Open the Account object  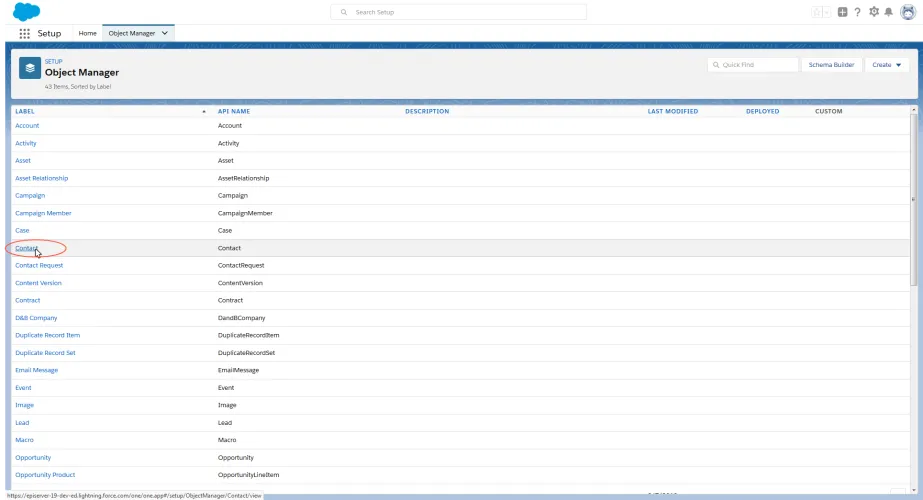(x=27, y=125)
